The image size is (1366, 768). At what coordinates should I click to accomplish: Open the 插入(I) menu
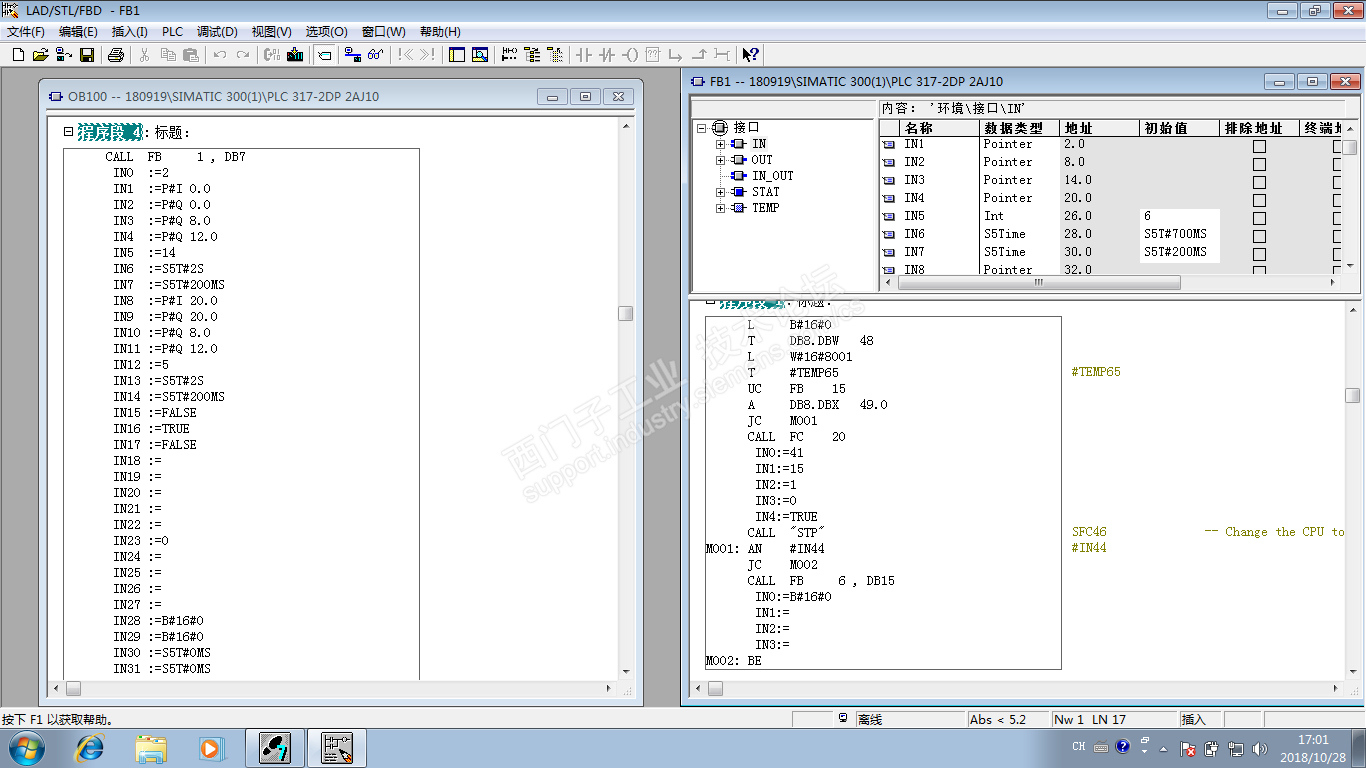[x=129, y=32]
